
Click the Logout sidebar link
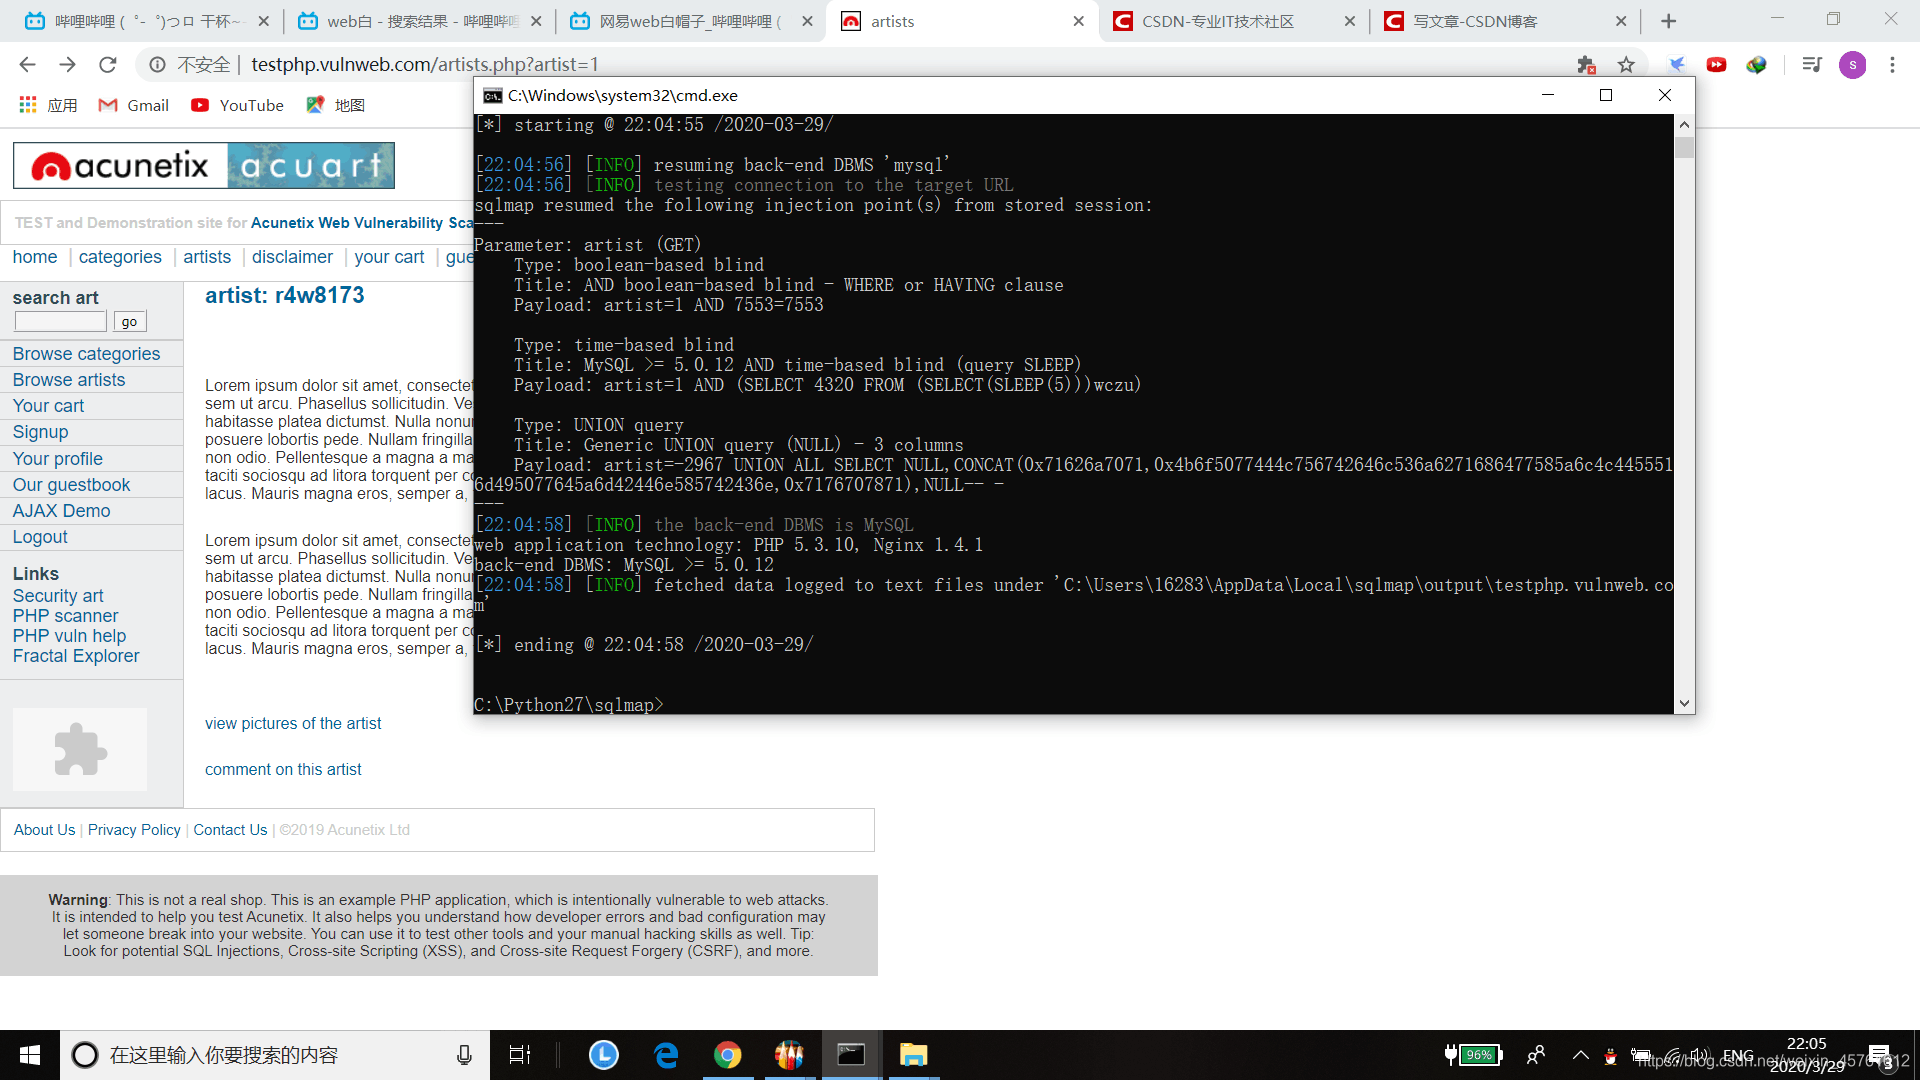pos(40,537)
